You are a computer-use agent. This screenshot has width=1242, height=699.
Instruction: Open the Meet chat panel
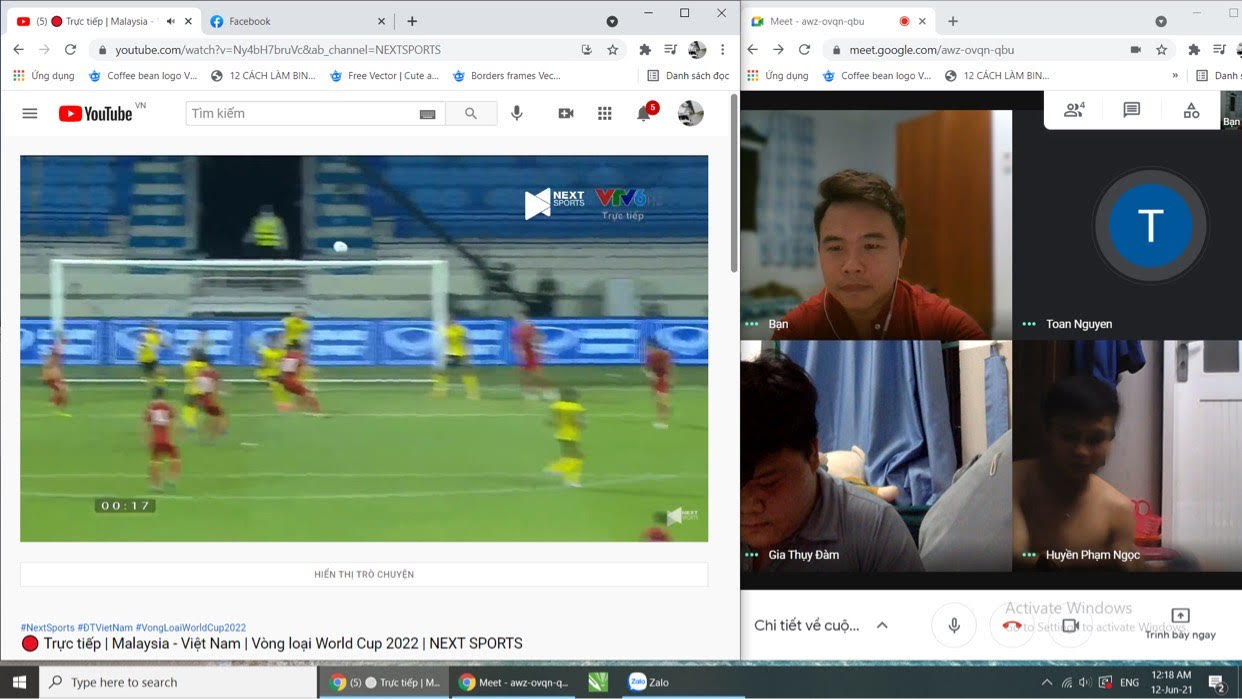click(1132, 111)
